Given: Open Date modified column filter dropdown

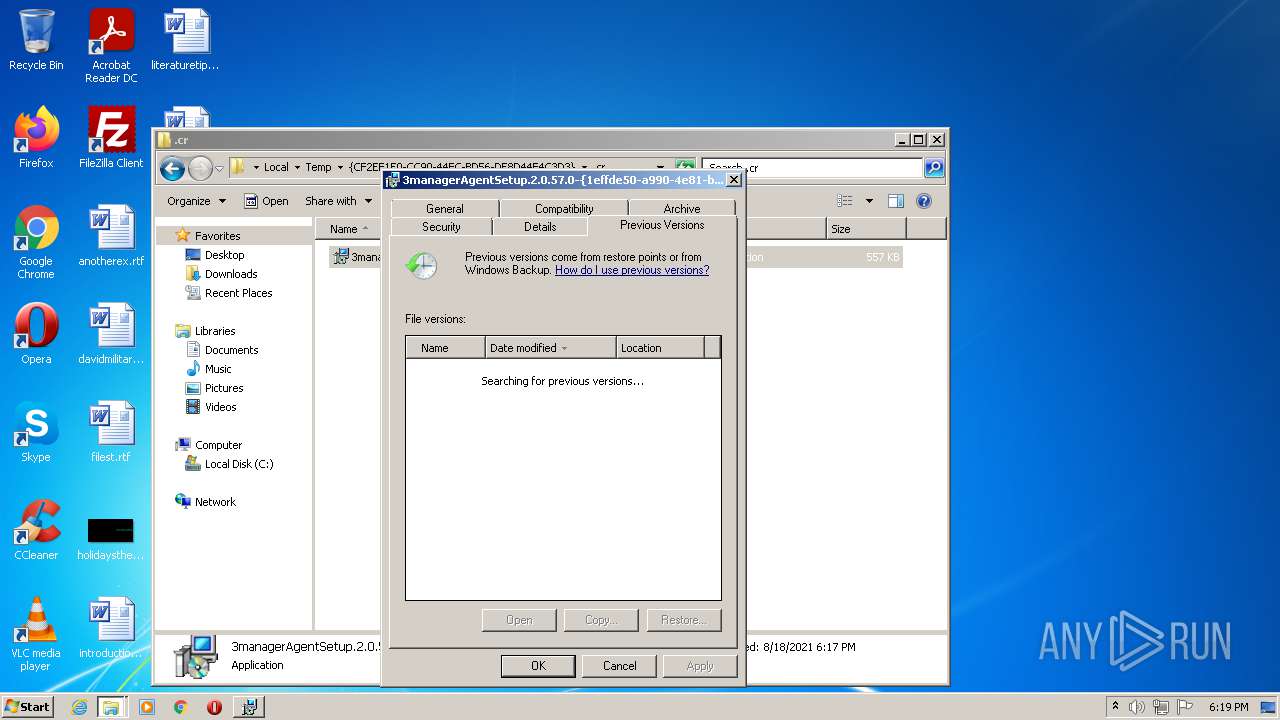Looking at the screenshot, I should point(564,348).
